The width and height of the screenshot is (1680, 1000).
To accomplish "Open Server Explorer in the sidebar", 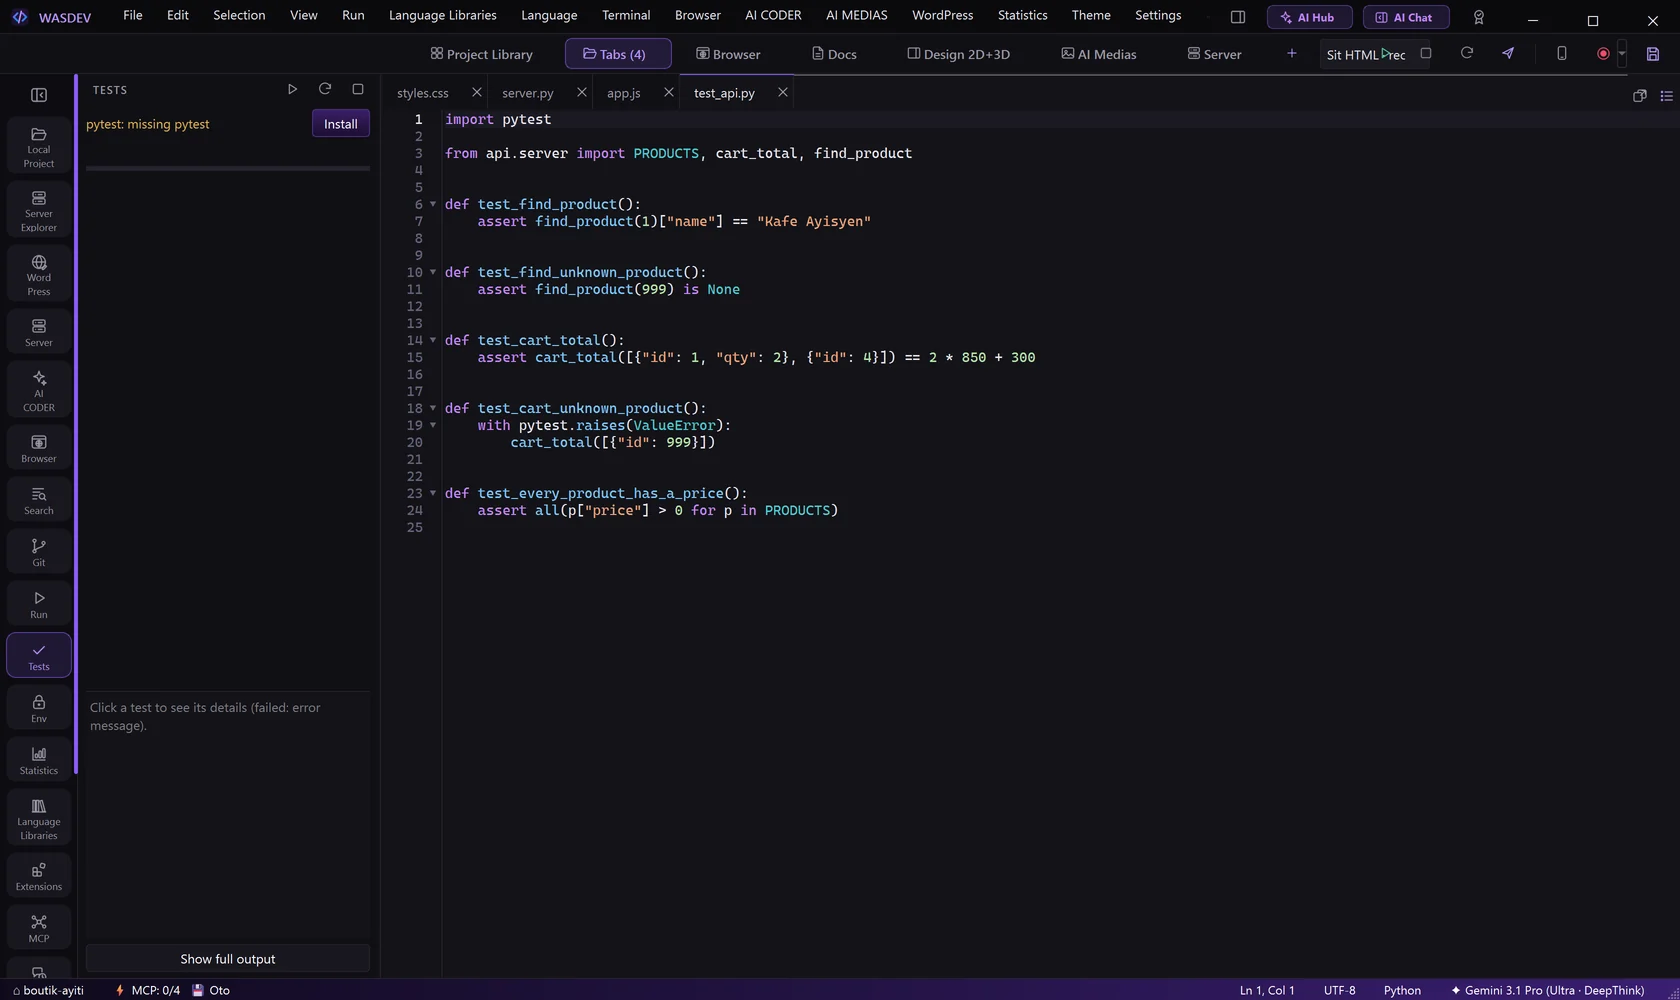I will coord(38,210).
